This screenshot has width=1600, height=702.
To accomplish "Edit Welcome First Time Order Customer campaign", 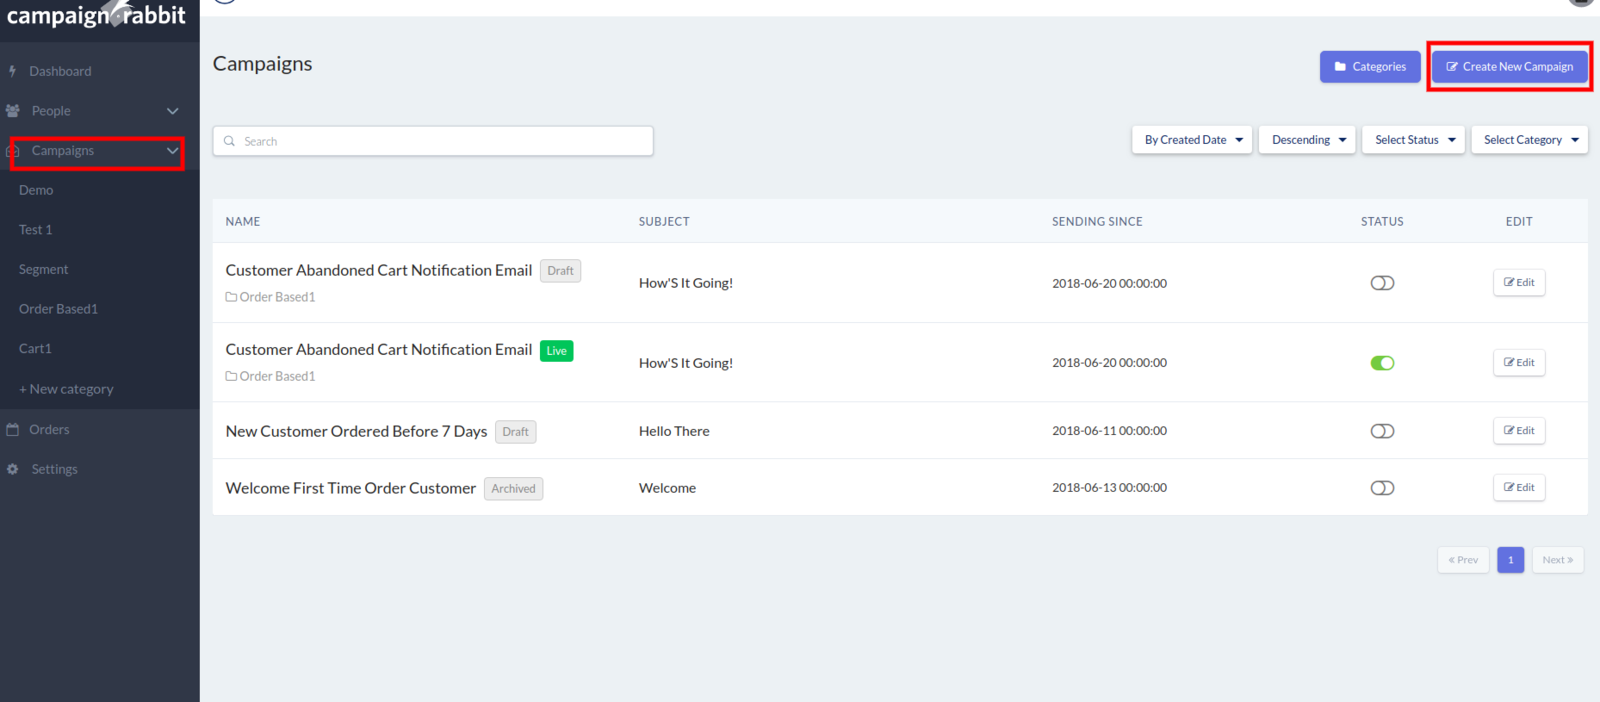I will 1519,488.
